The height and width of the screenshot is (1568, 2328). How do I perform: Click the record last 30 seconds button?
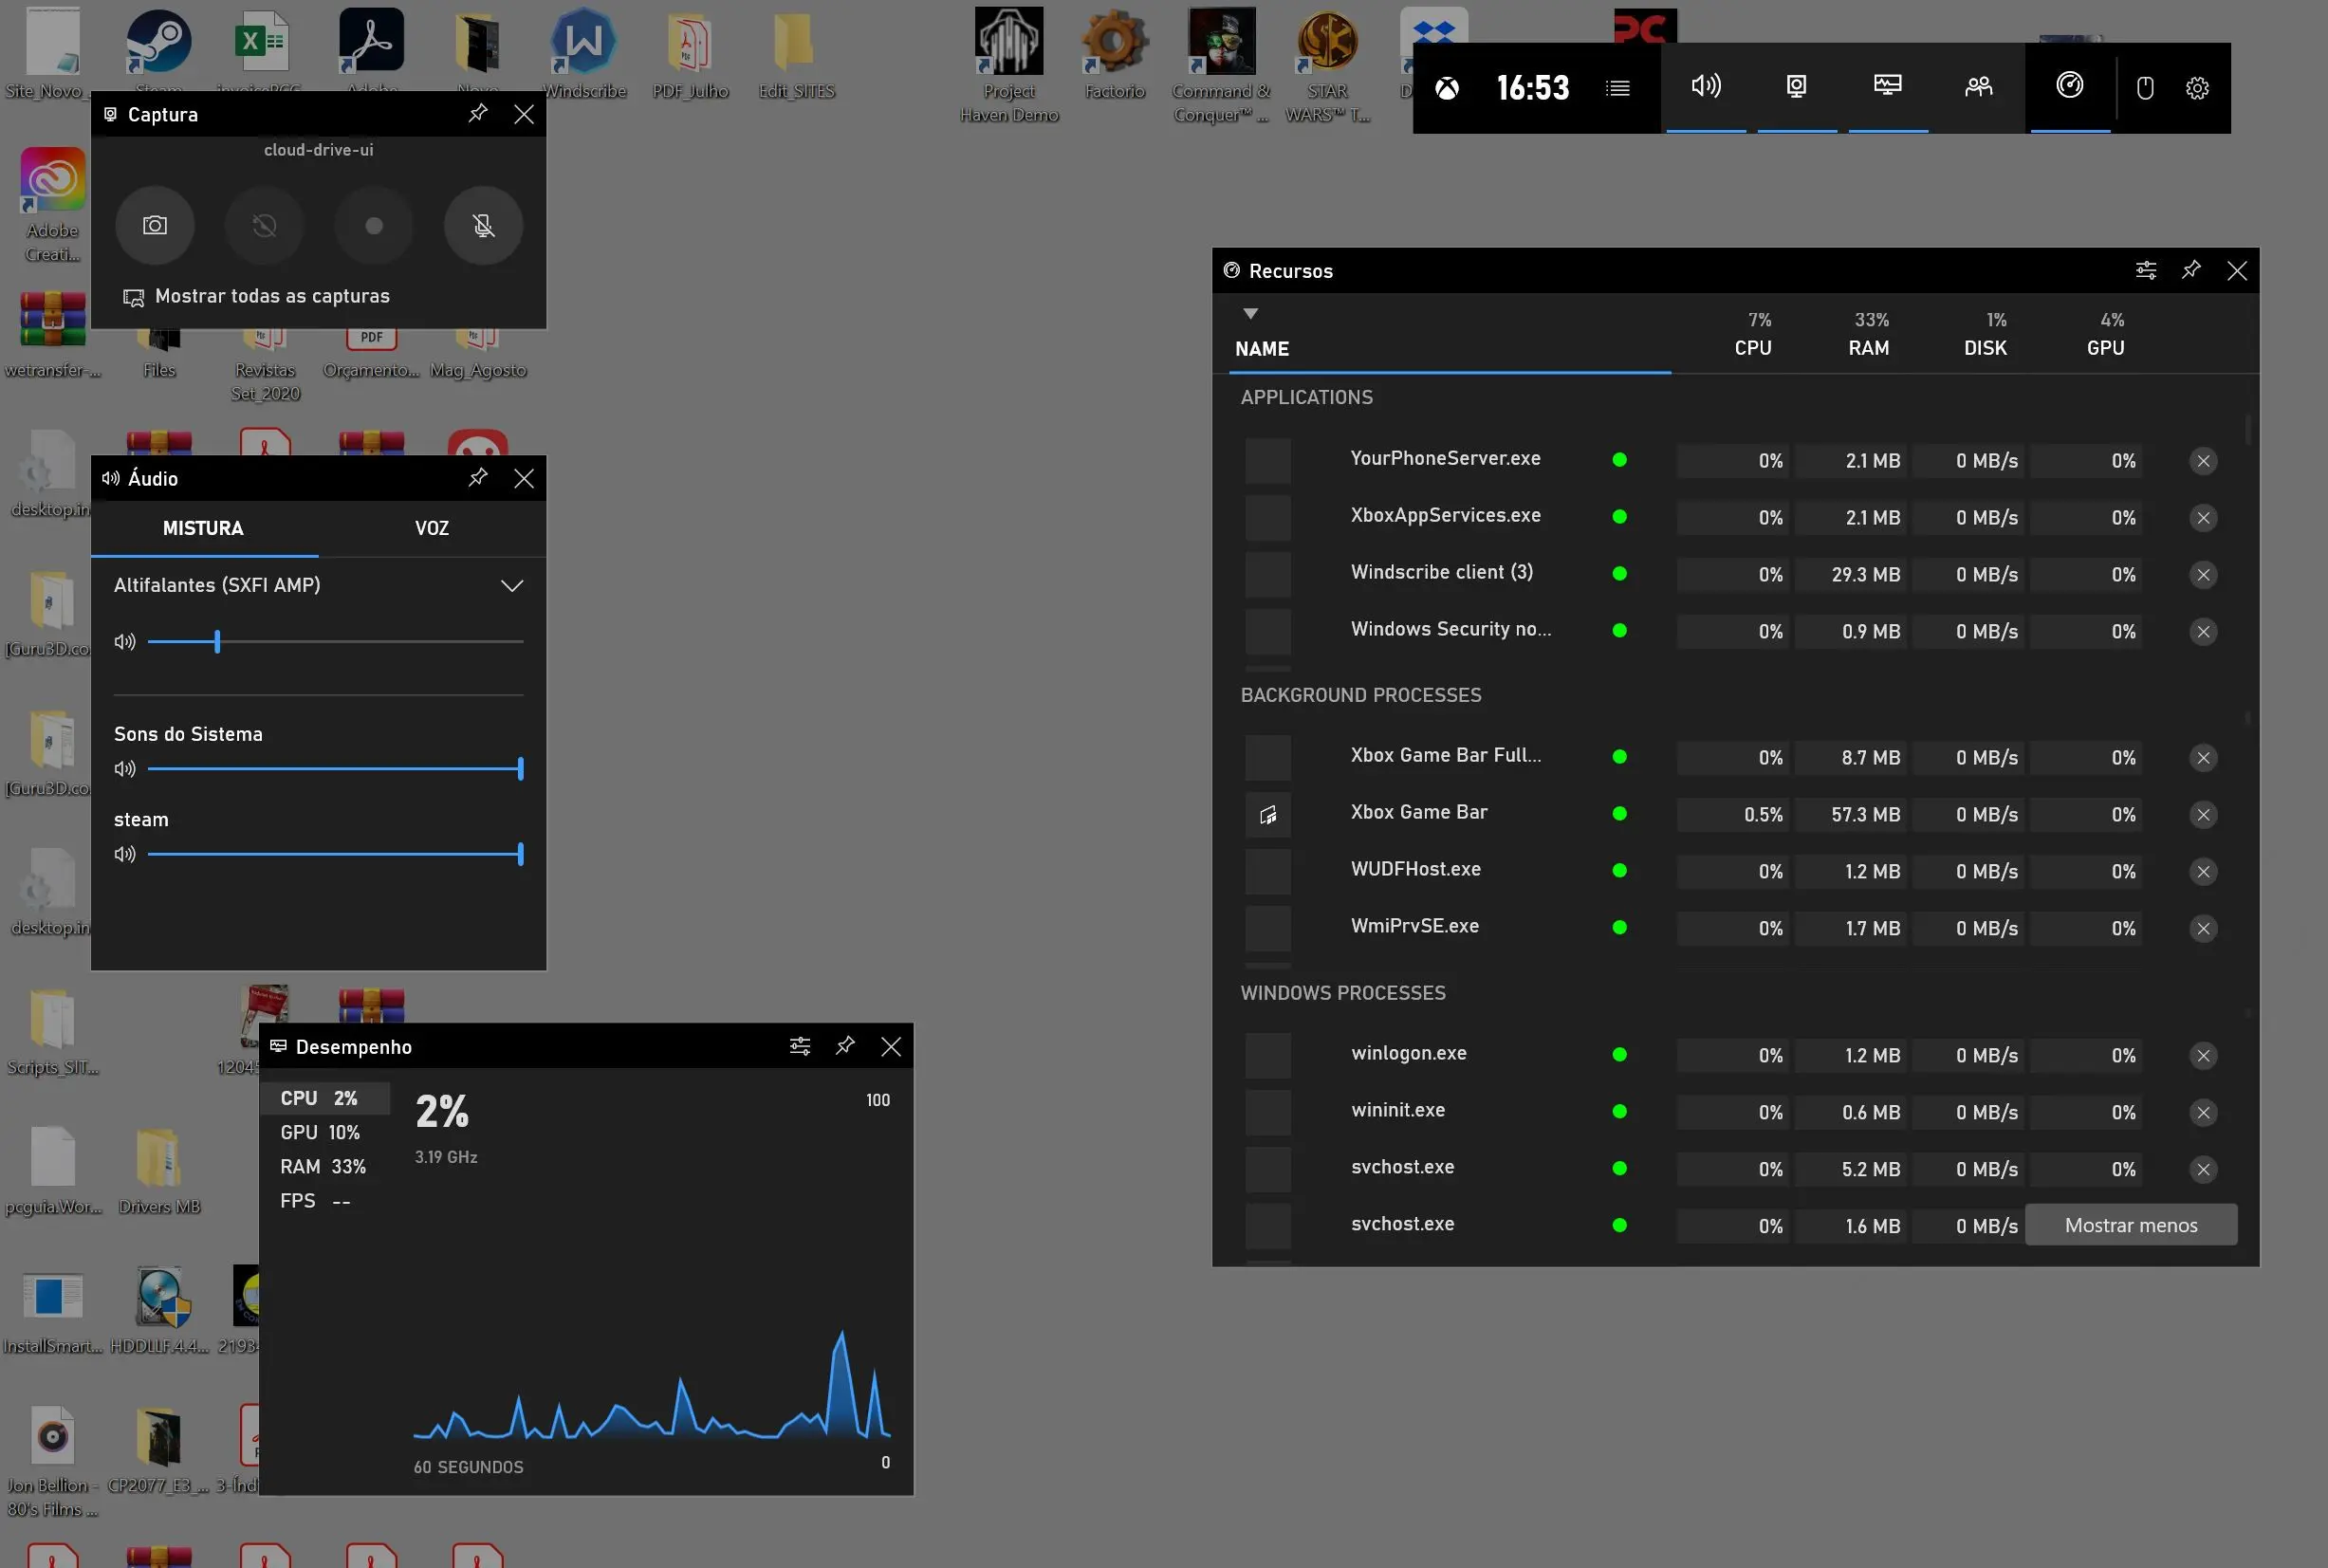pyautogui.click(x=264, y=225)
